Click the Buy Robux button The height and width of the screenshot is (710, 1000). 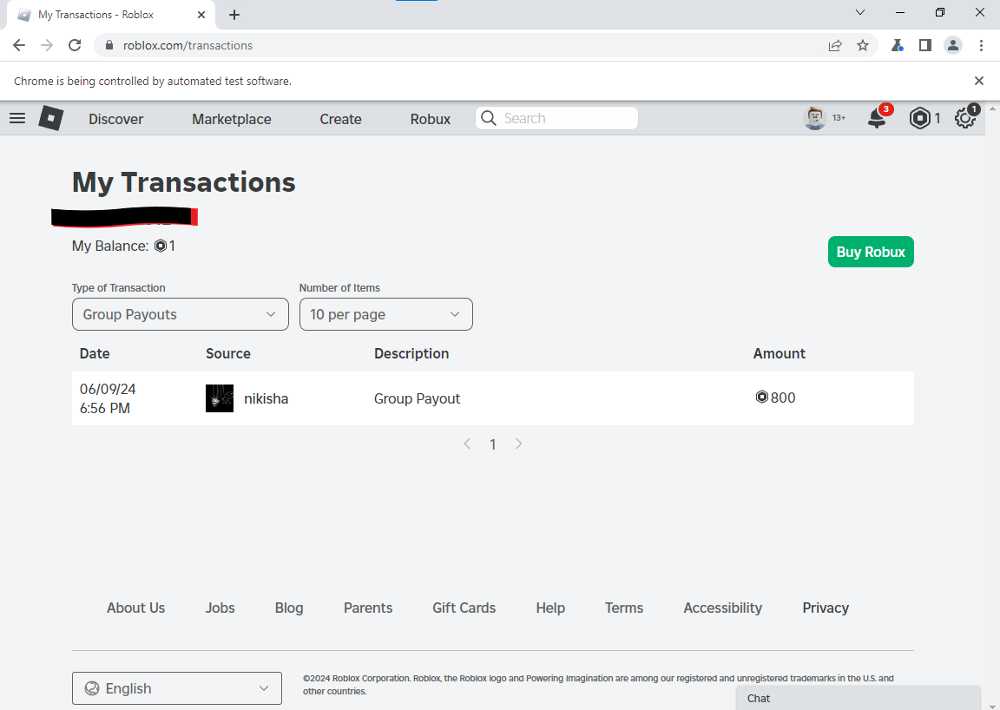tap(871, 252)
